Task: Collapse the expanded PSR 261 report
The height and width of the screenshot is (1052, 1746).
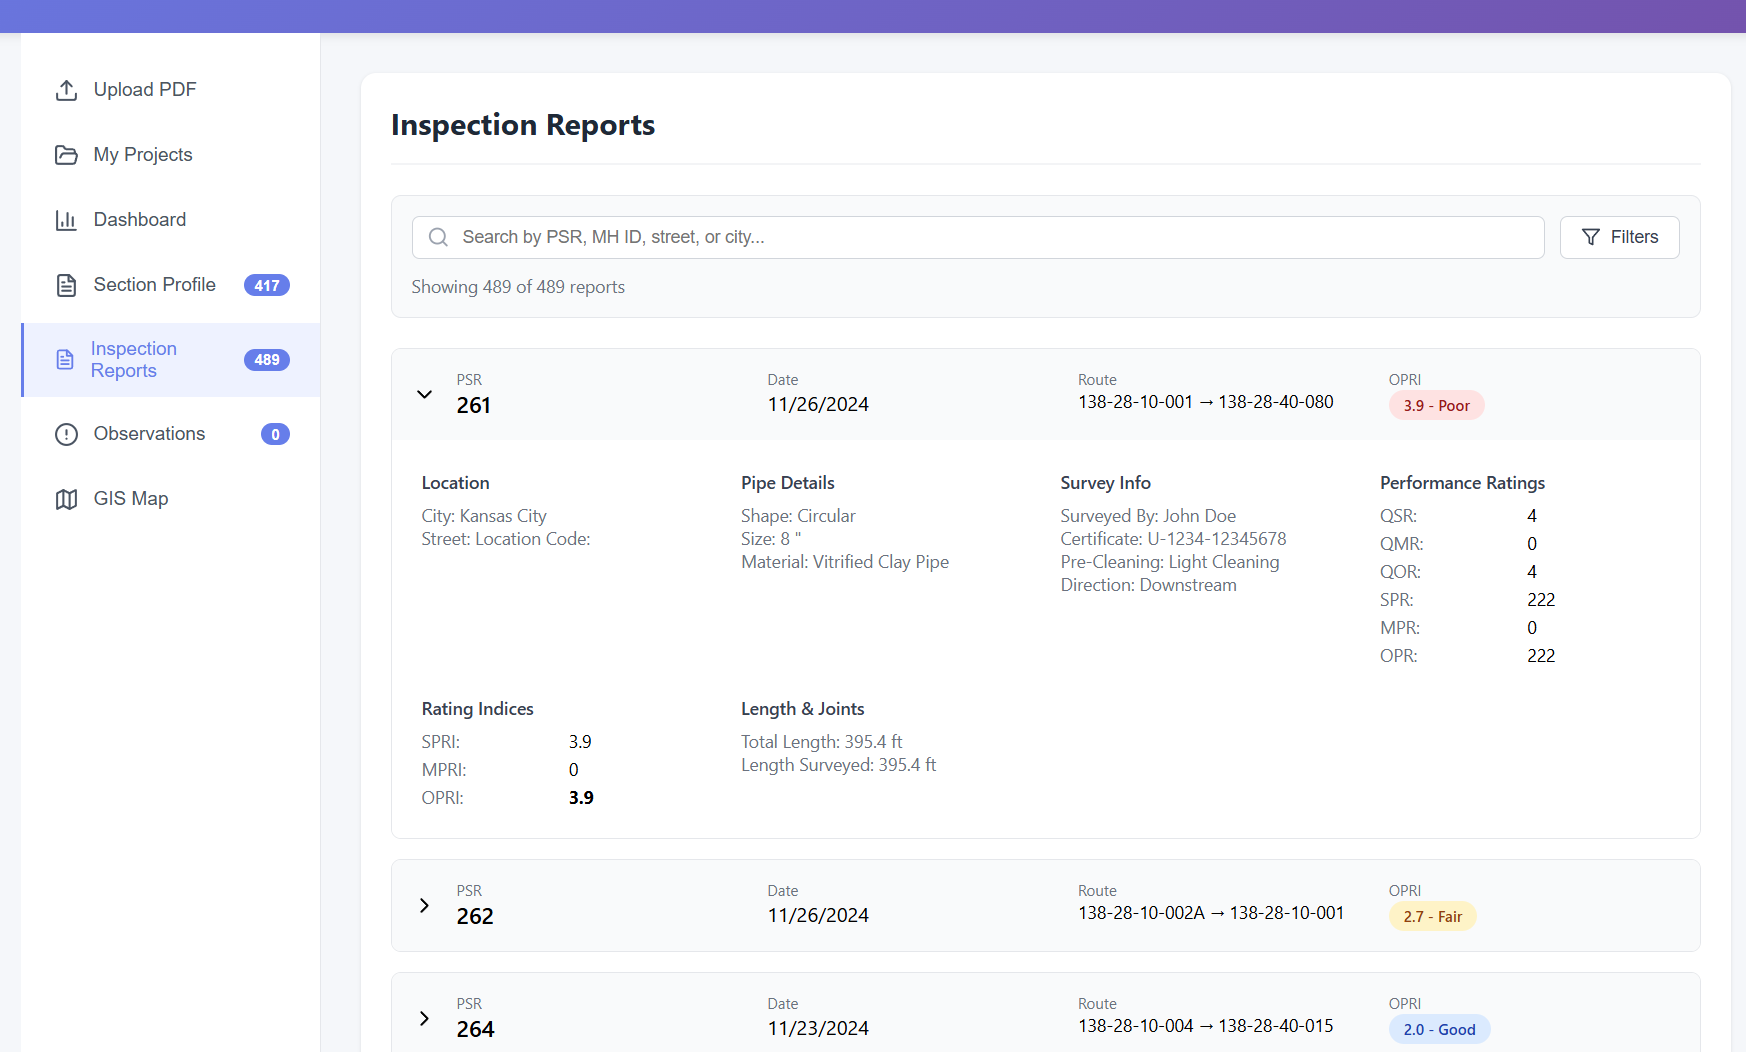Action: [x=424, y=394]
